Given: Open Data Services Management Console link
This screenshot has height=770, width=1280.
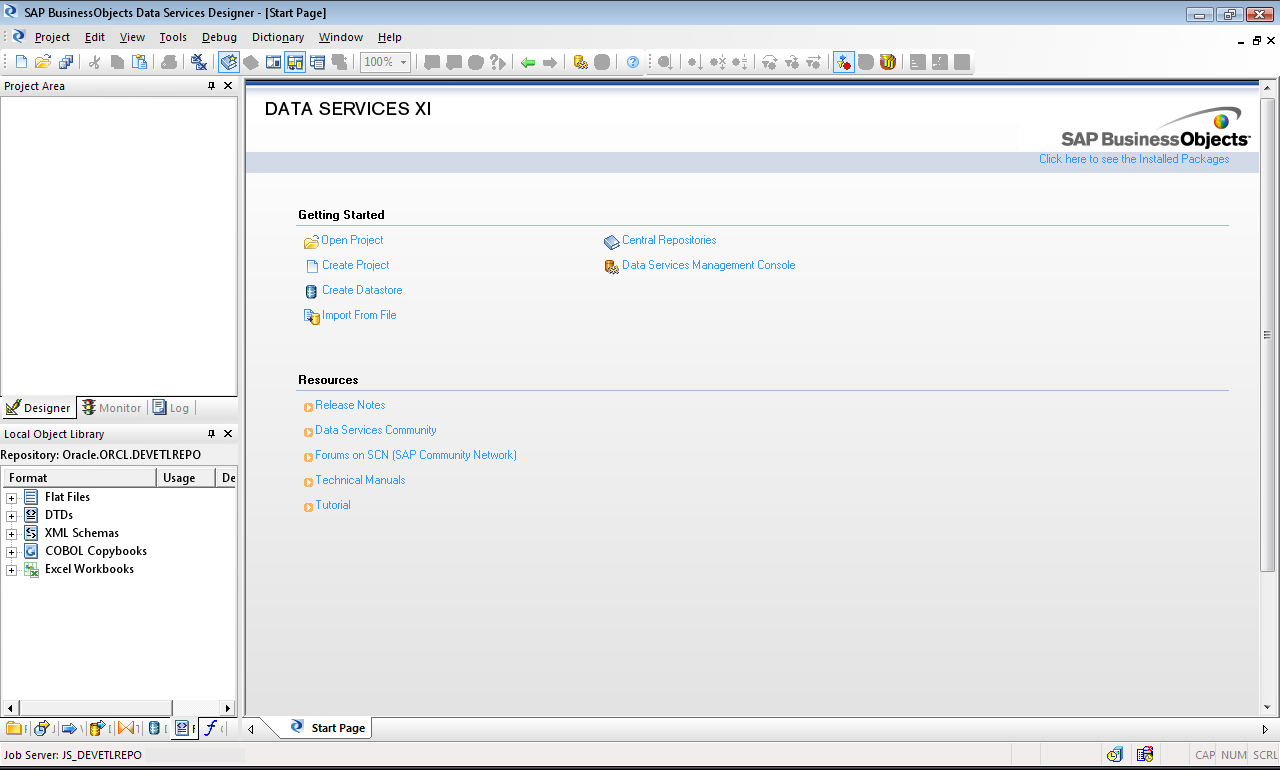Looking at the screenshot, I should click(709, 265).
